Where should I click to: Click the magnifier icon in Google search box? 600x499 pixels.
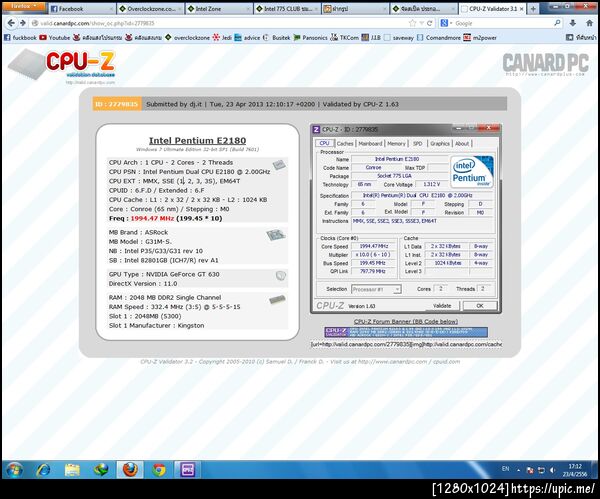(557, 23)
